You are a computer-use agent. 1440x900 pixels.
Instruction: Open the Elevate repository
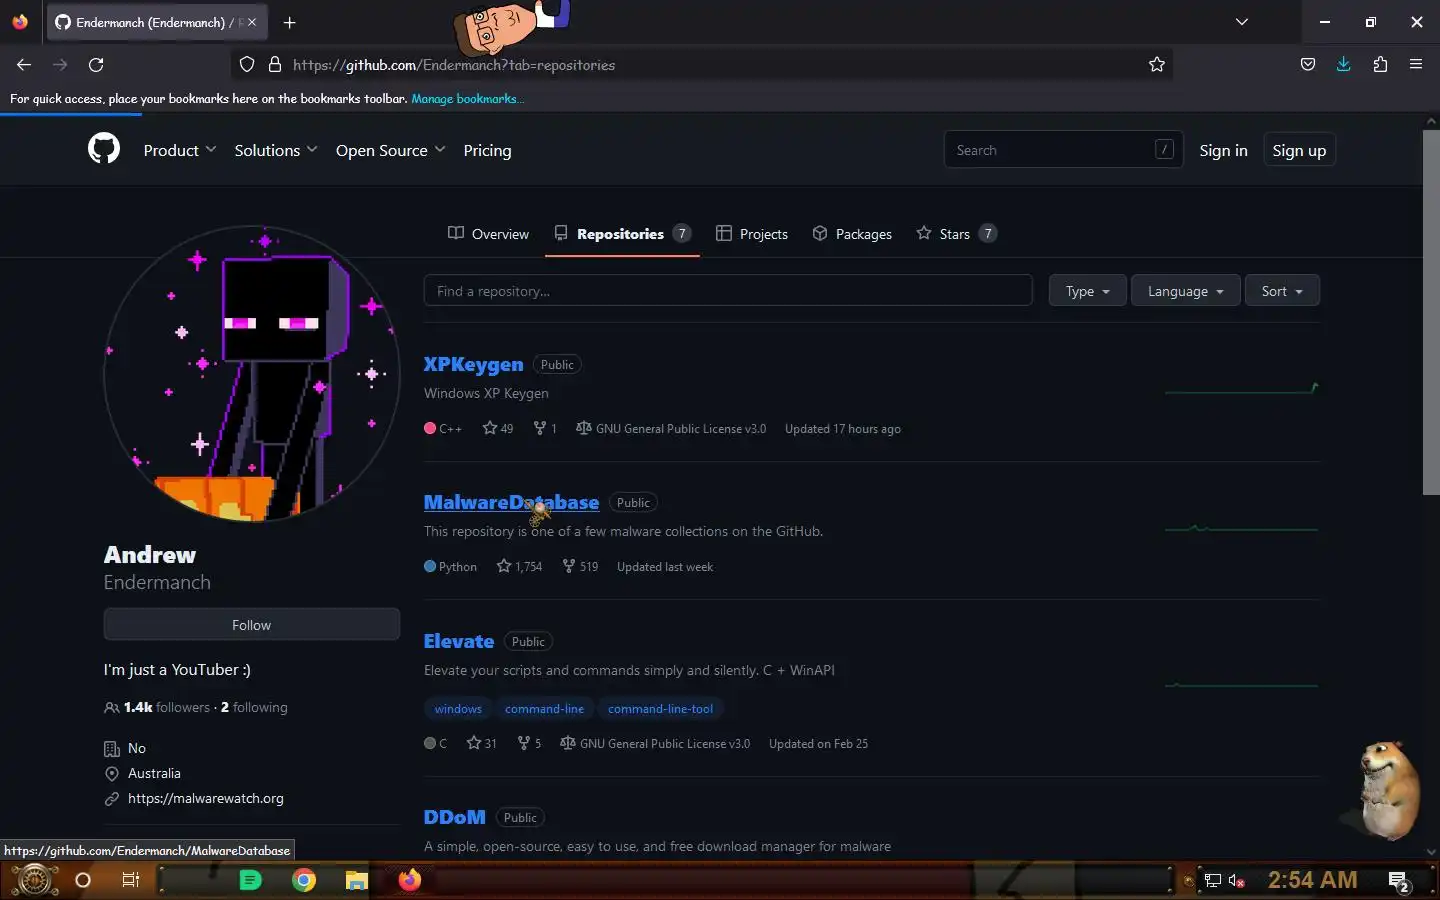[x=459, y=641]
